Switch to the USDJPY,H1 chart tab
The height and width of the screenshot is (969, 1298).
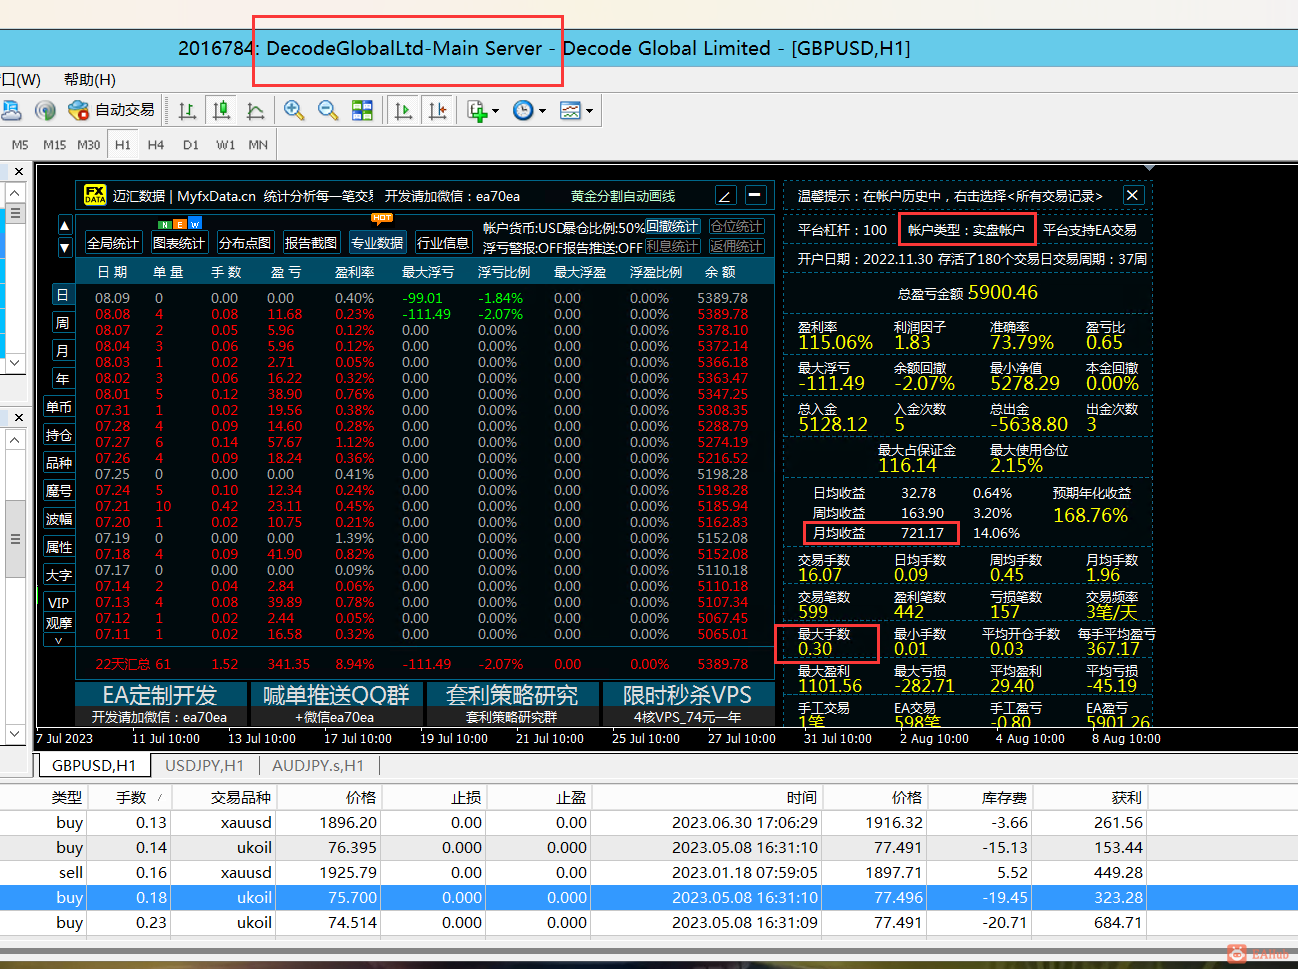(x=204, y=765)
